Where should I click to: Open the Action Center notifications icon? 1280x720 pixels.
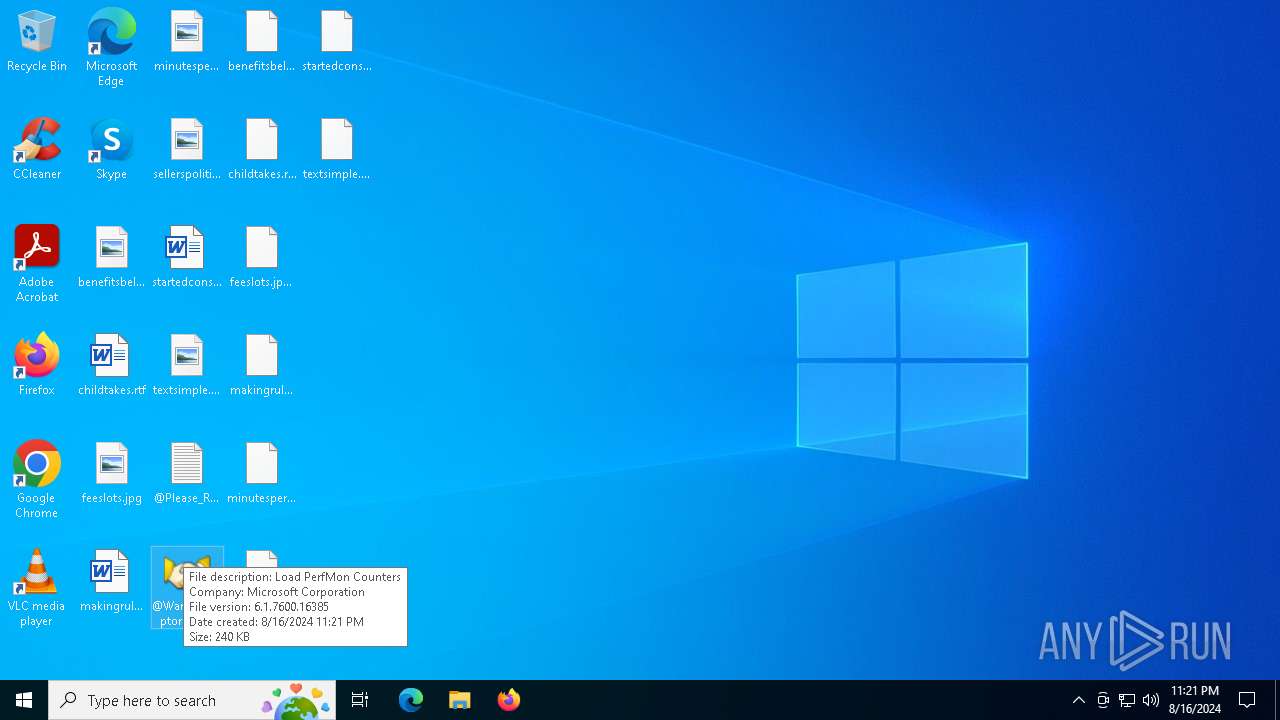[1247, 700]
